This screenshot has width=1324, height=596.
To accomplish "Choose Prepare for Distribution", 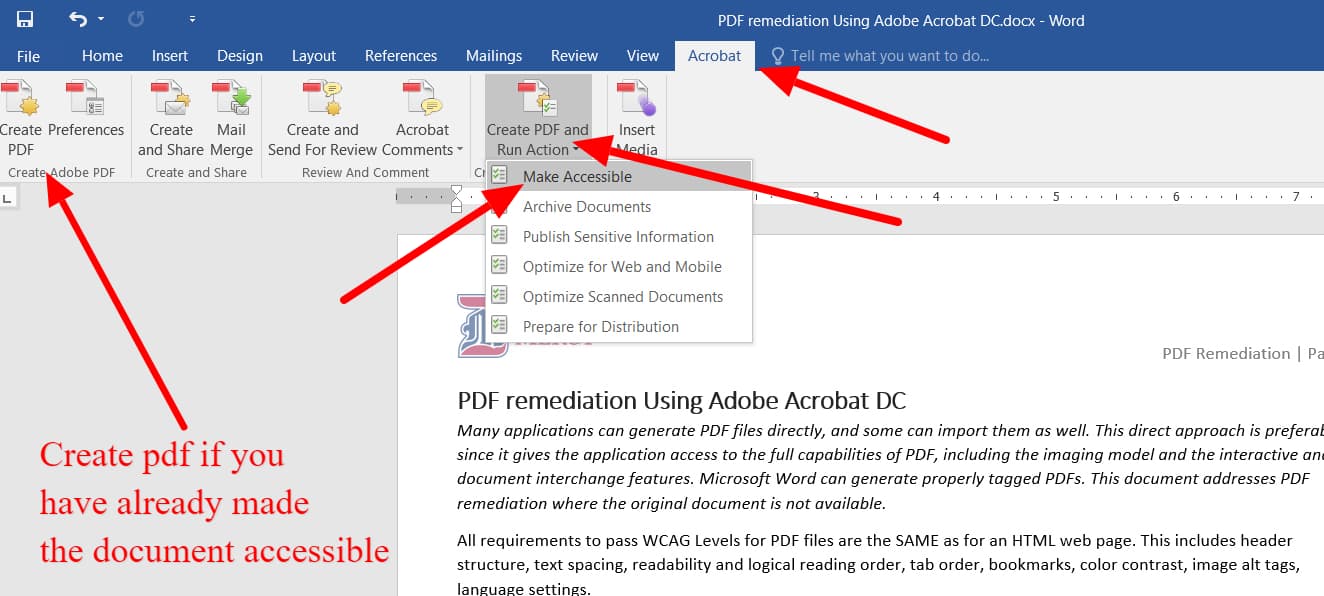I will click(x=618, y=326).
